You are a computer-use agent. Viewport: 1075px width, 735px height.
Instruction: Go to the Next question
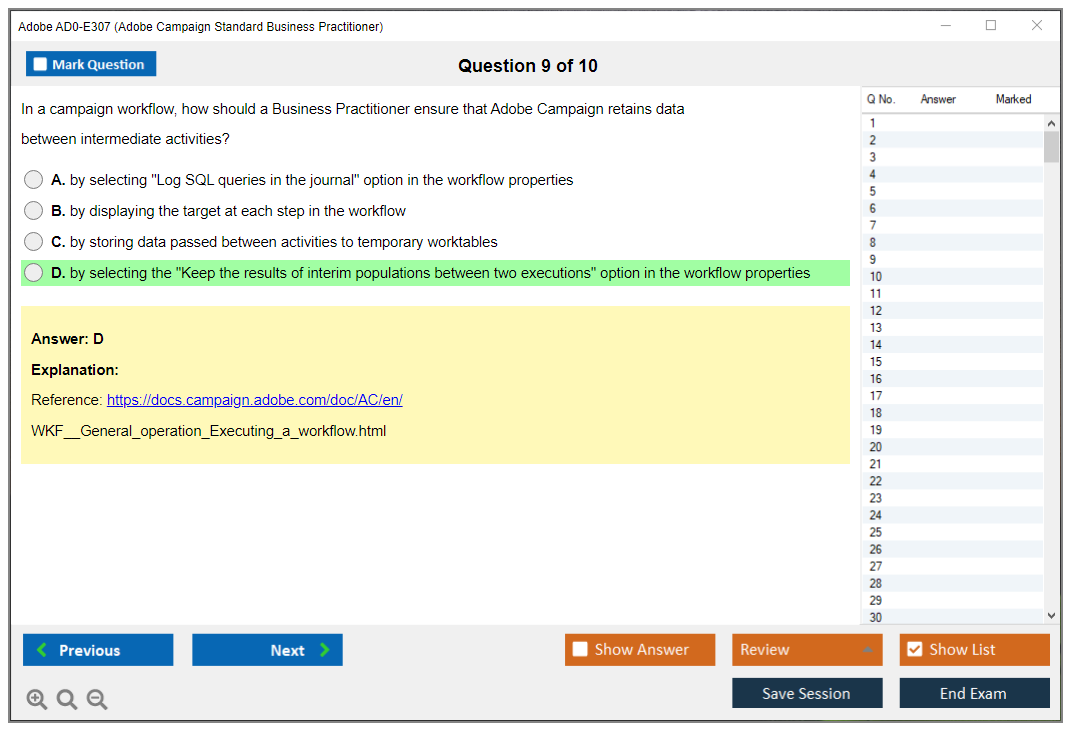267,650
